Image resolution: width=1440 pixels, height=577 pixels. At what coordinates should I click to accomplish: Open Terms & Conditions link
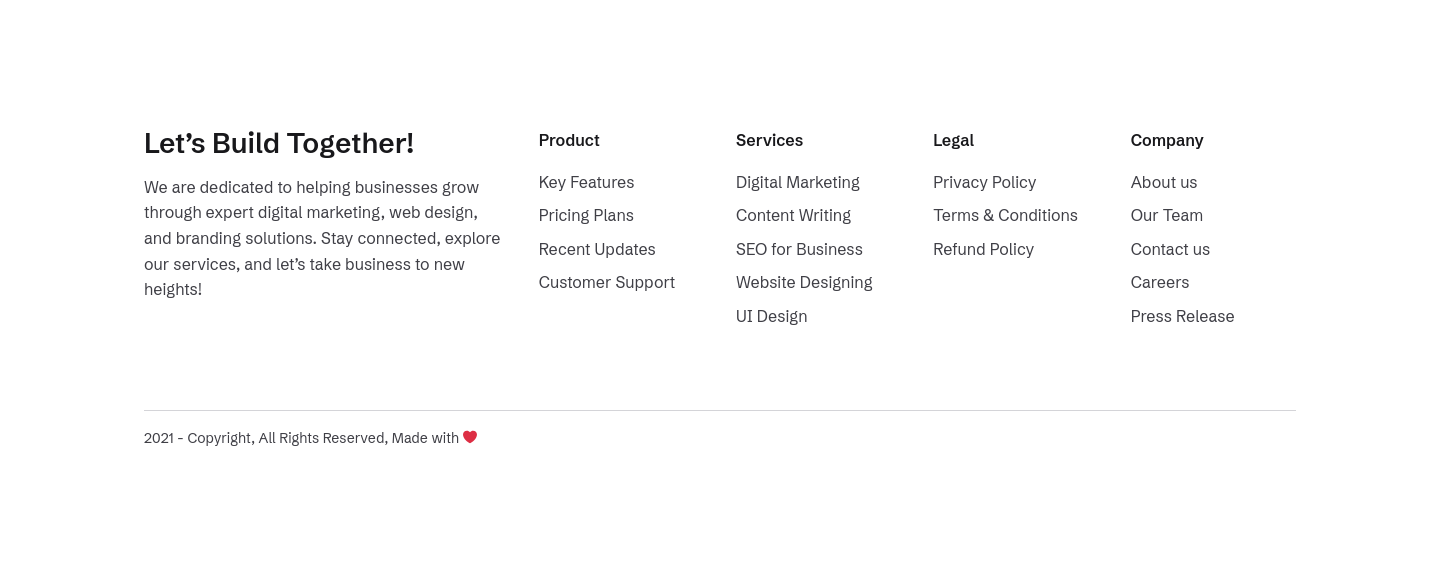(1005, 215)
